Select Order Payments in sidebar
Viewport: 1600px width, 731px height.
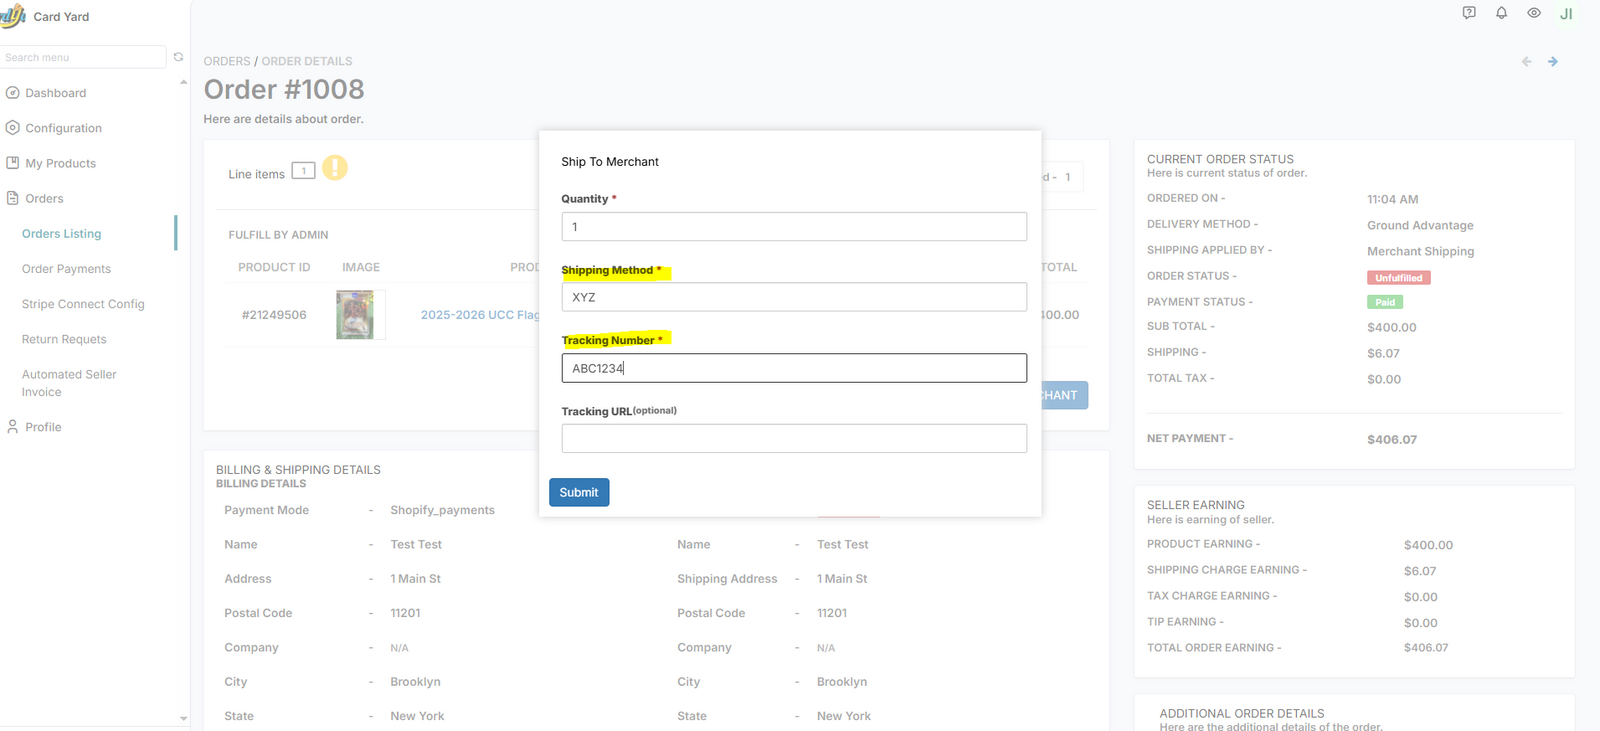tap(66, 269)
